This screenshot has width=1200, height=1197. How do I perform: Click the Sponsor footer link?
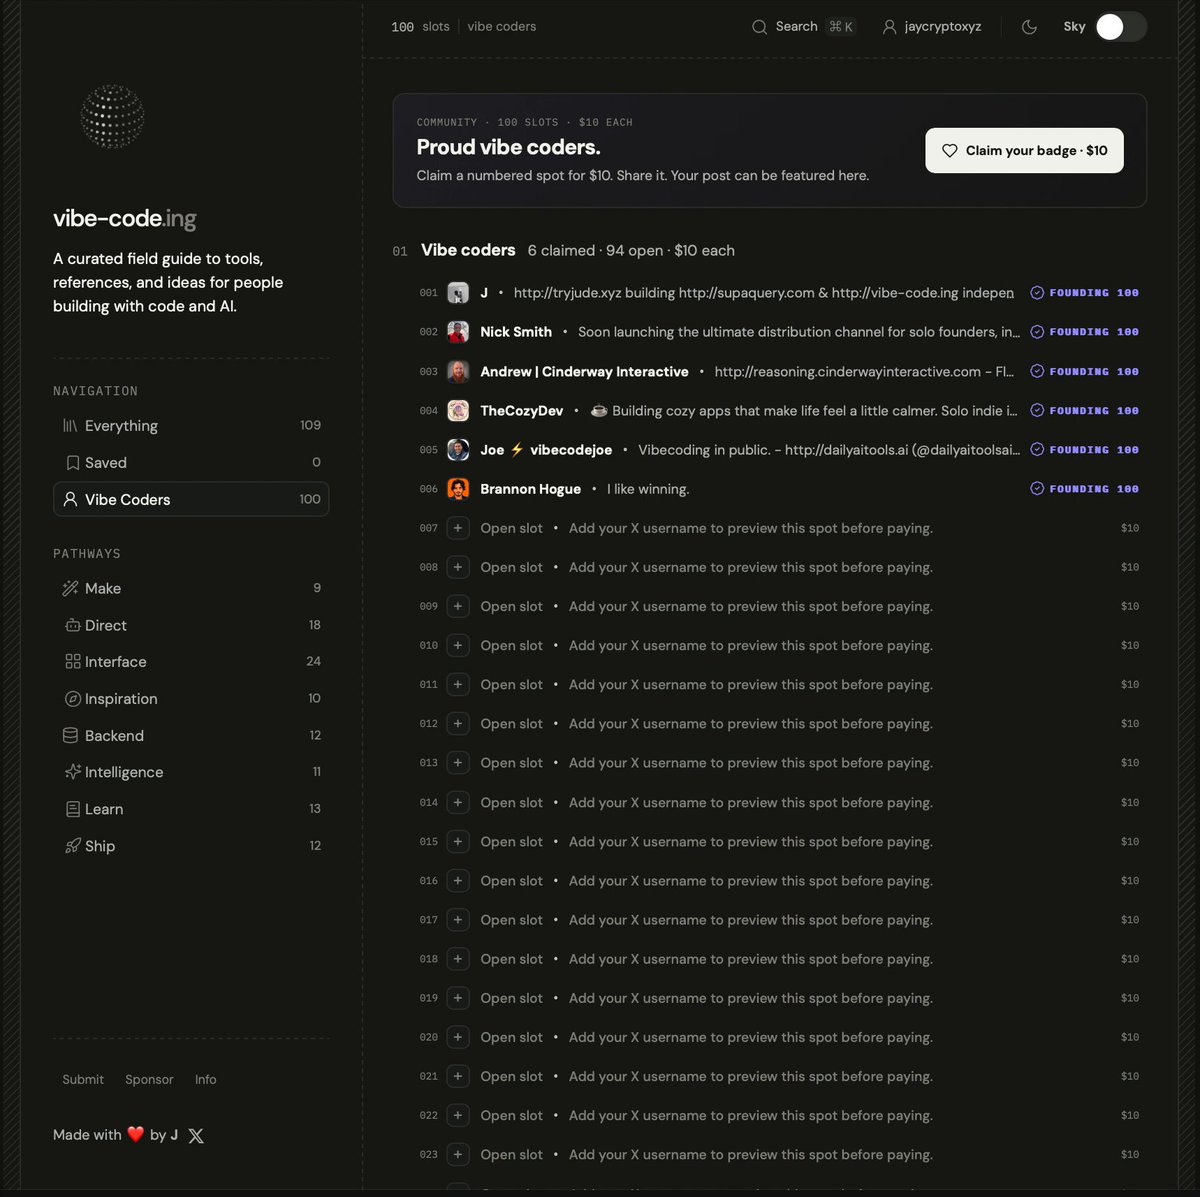point(149,1079)
